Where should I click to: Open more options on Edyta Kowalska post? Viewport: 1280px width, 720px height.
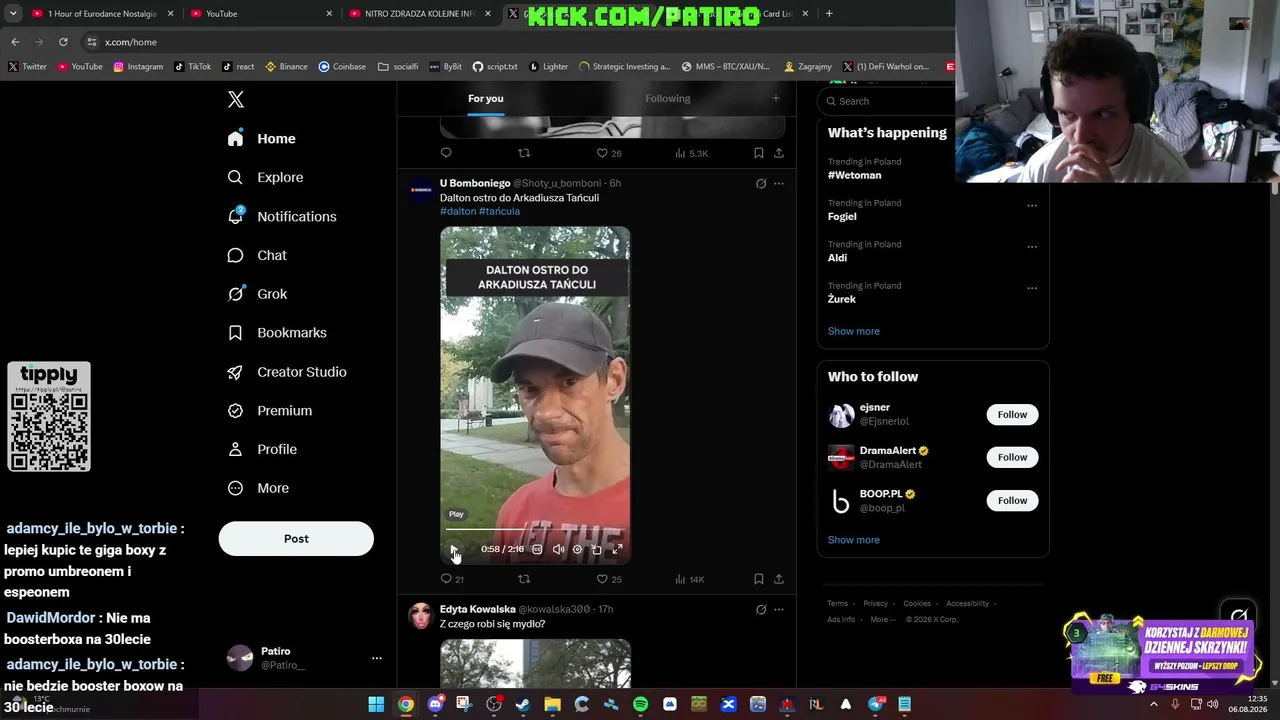pyautogui.click(x=779, y=609)
